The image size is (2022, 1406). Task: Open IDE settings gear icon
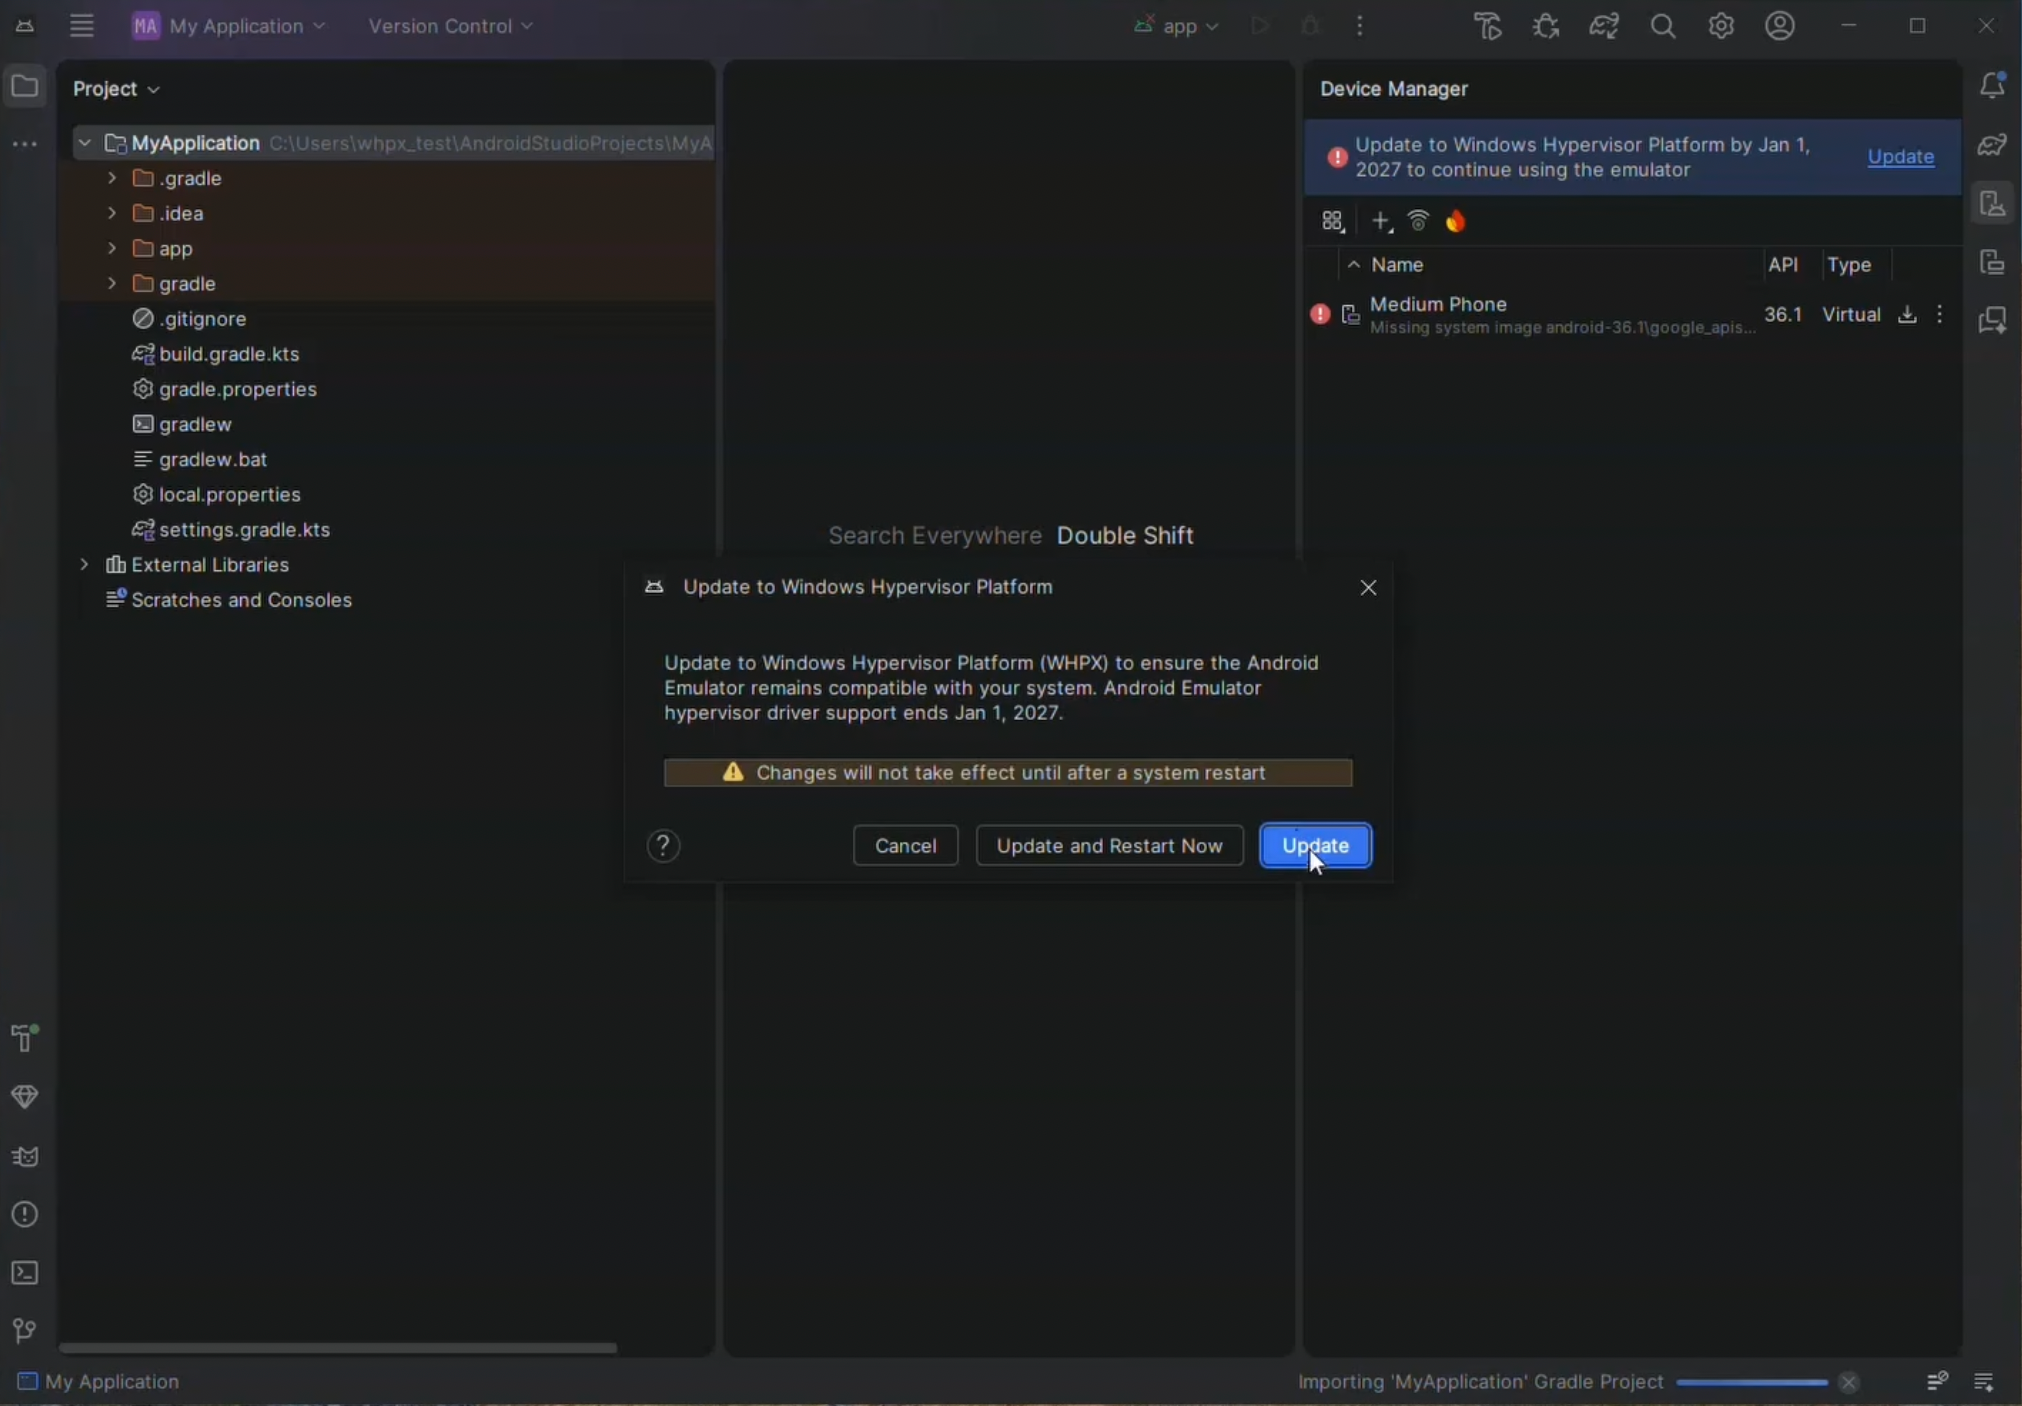[1720, 26]
